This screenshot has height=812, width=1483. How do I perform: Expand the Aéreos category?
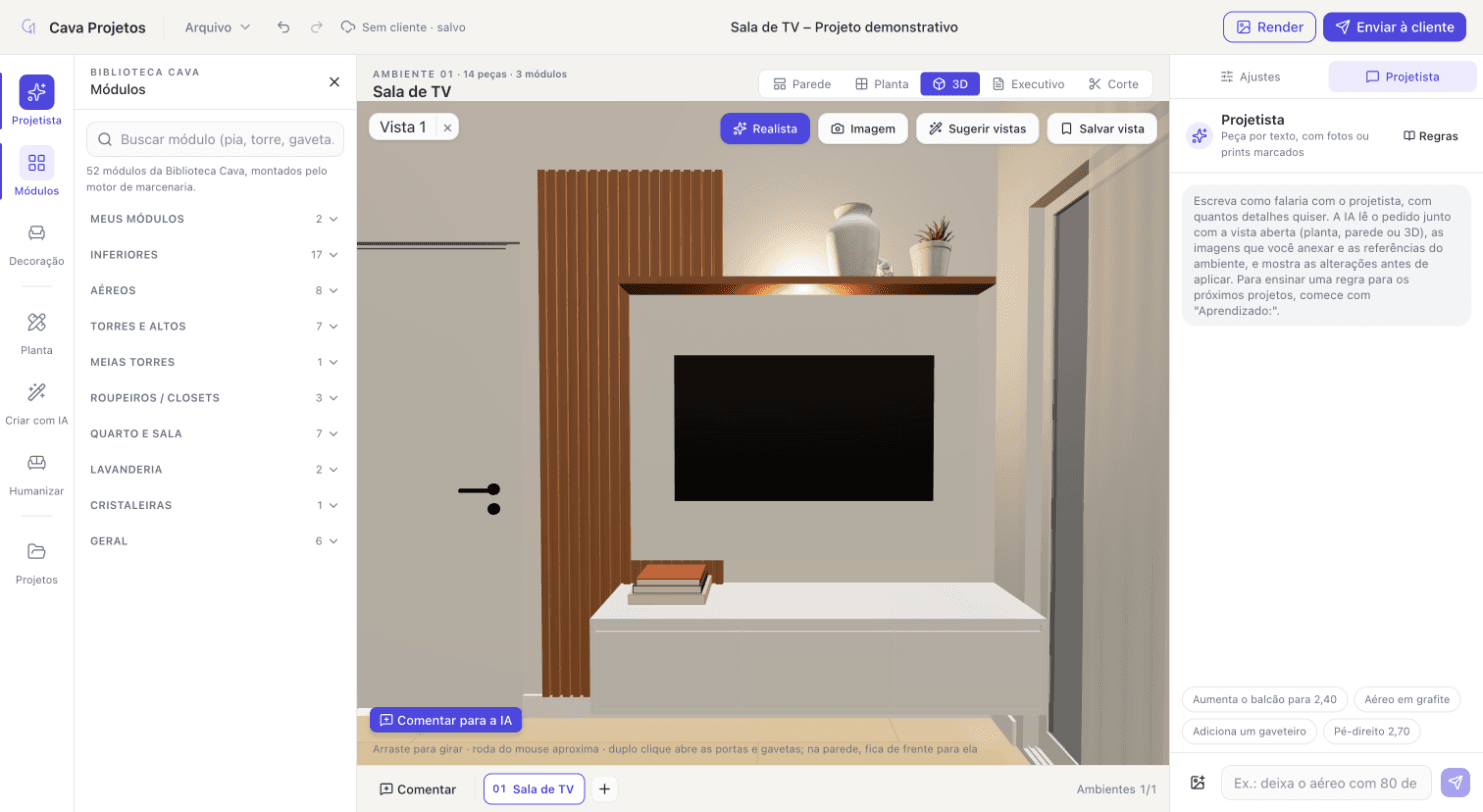(214, 290)
